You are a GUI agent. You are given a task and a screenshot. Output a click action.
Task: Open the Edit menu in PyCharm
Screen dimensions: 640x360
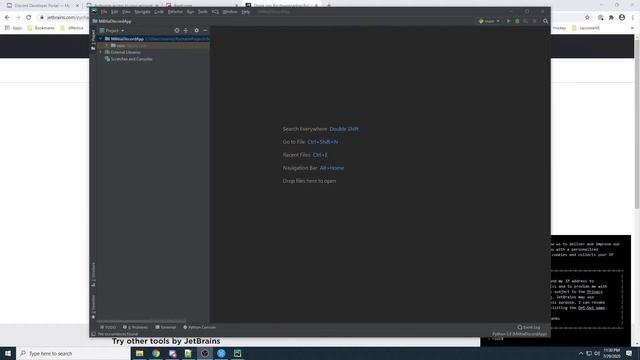115,12
